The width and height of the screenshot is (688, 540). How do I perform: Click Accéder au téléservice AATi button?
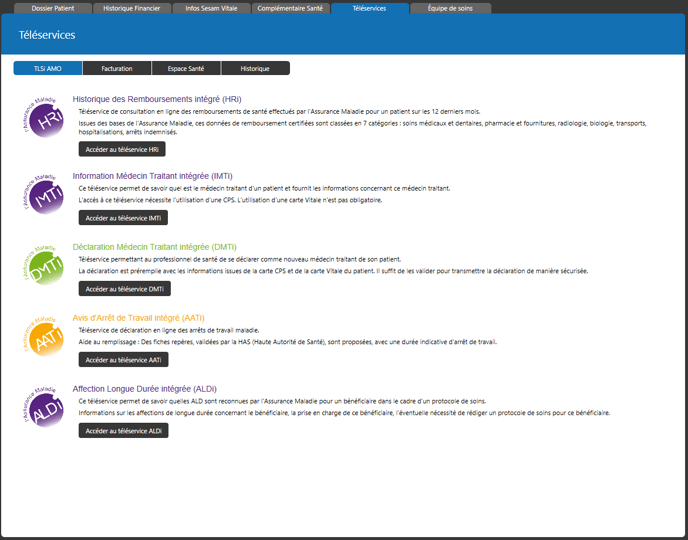click(123, 359)
